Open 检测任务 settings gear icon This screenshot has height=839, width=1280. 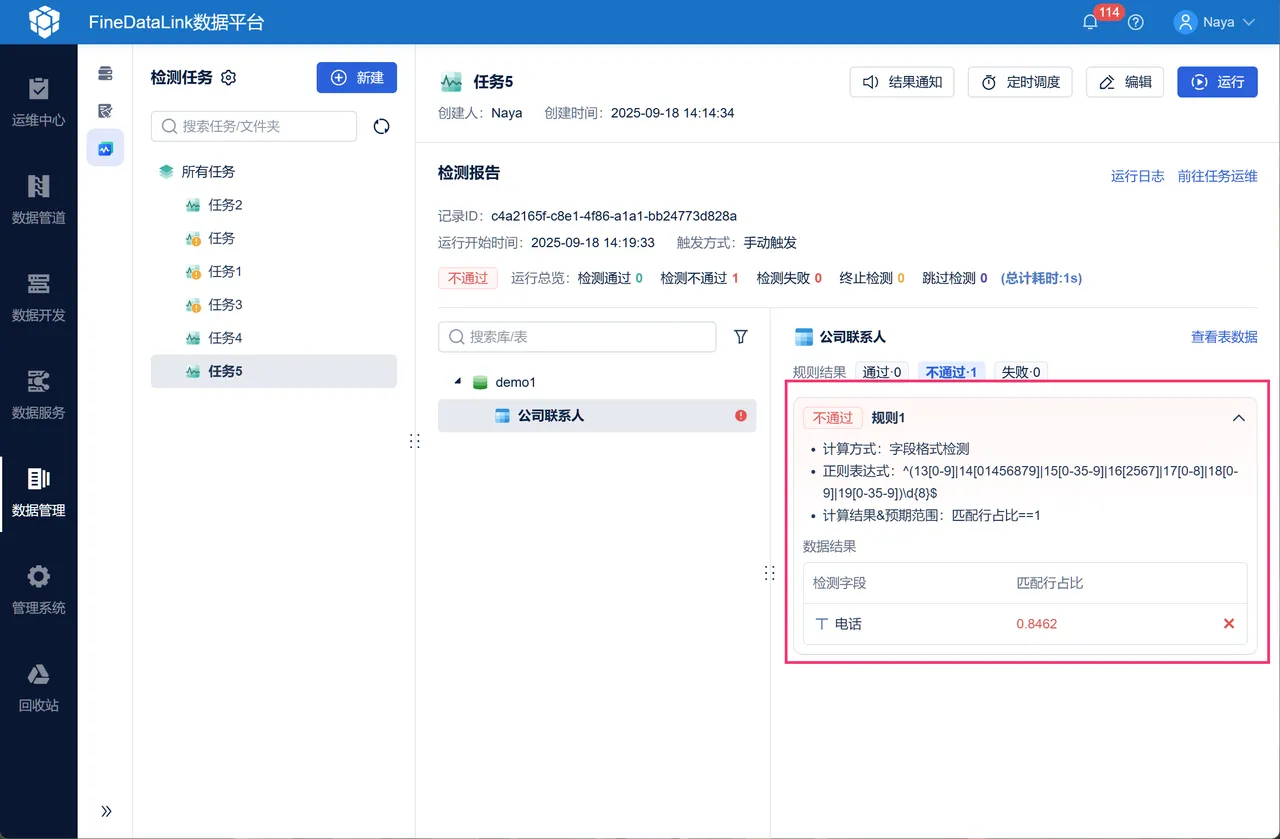pos(228,78)
